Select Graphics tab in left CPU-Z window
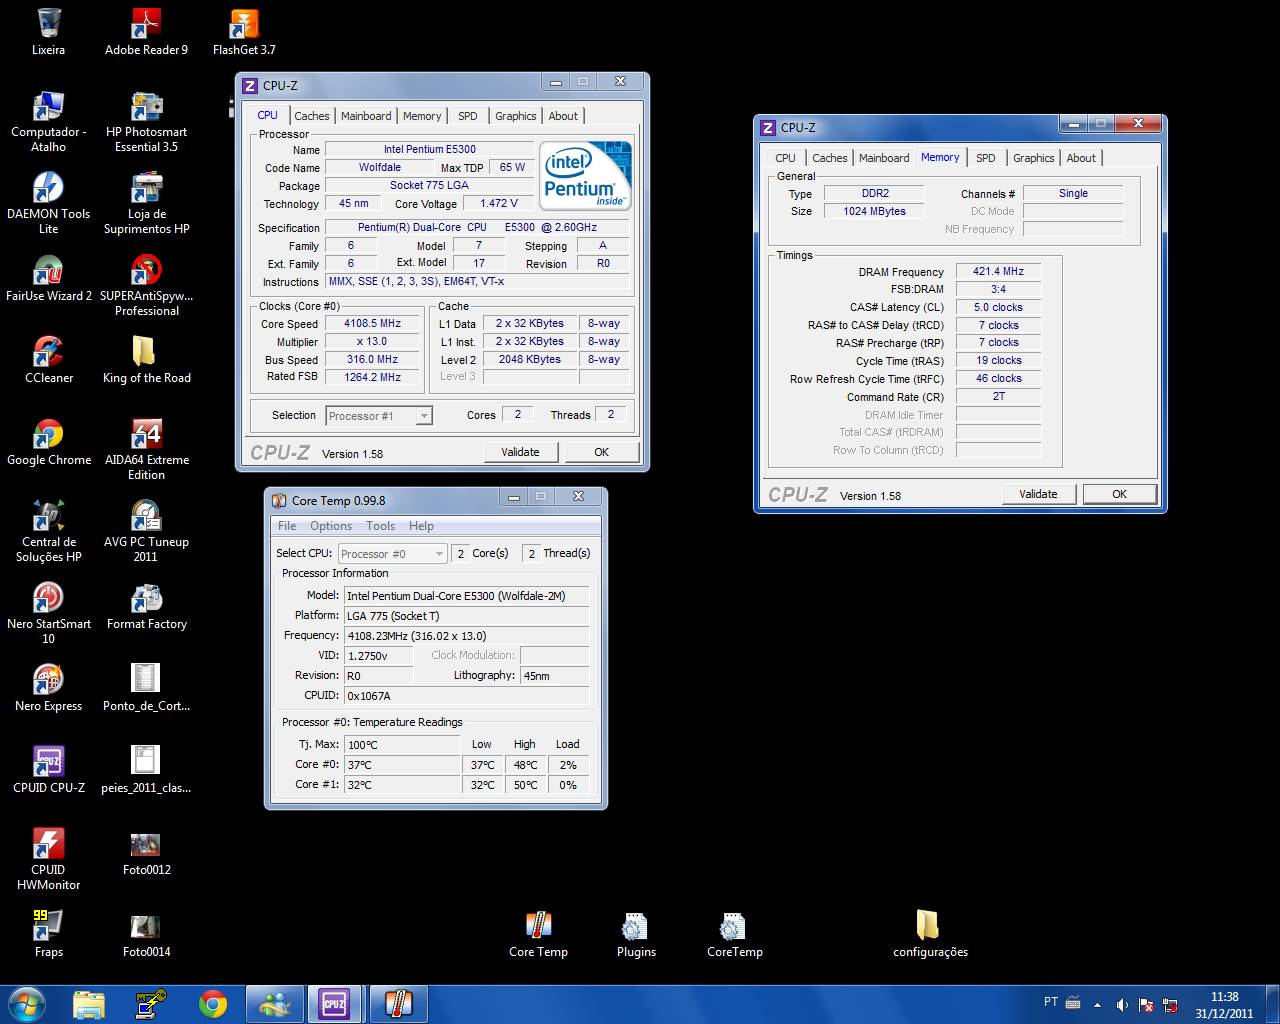 (x=515, y=116)
